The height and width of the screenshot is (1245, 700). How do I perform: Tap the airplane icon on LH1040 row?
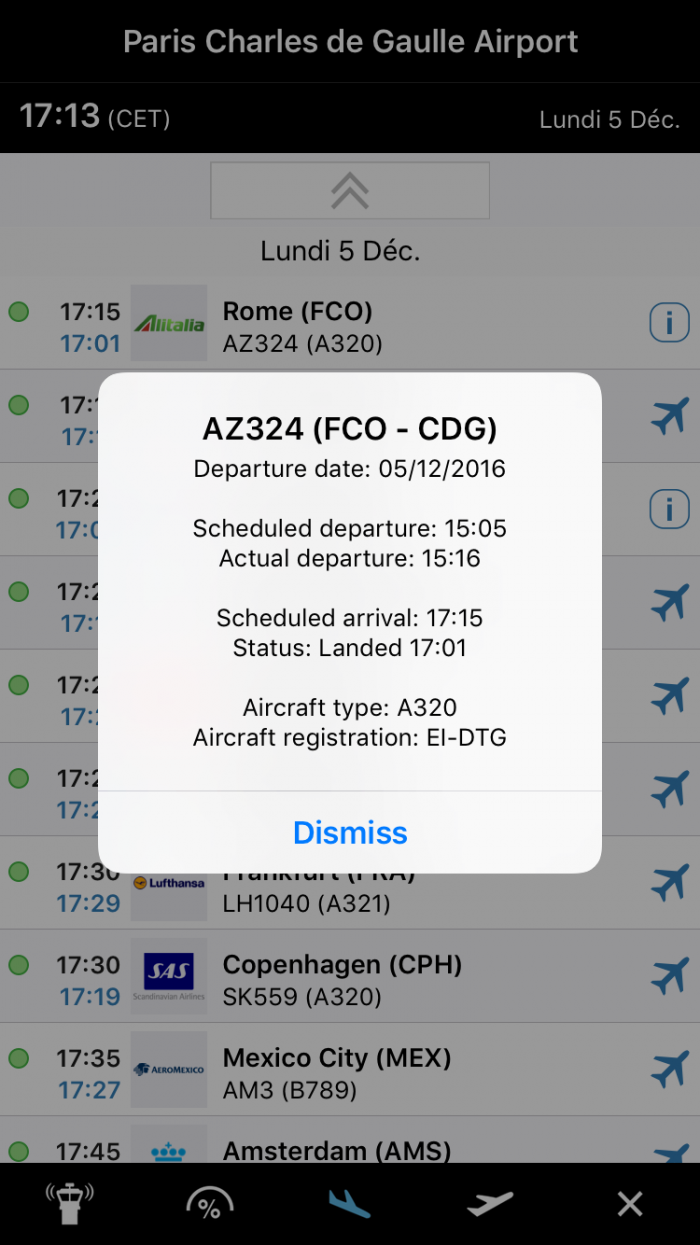click(x=669, y=883)
